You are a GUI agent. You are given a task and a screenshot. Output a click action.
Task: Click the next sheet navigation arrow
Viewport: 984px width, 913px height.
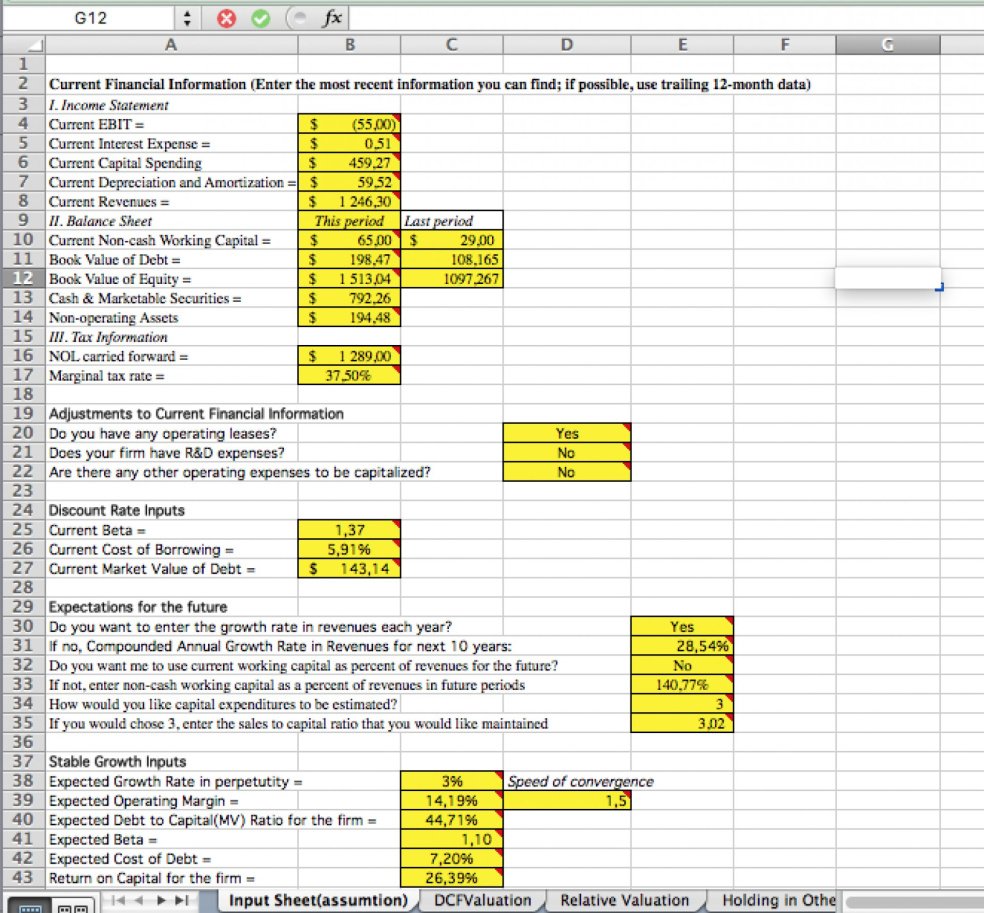coord(160,901)
